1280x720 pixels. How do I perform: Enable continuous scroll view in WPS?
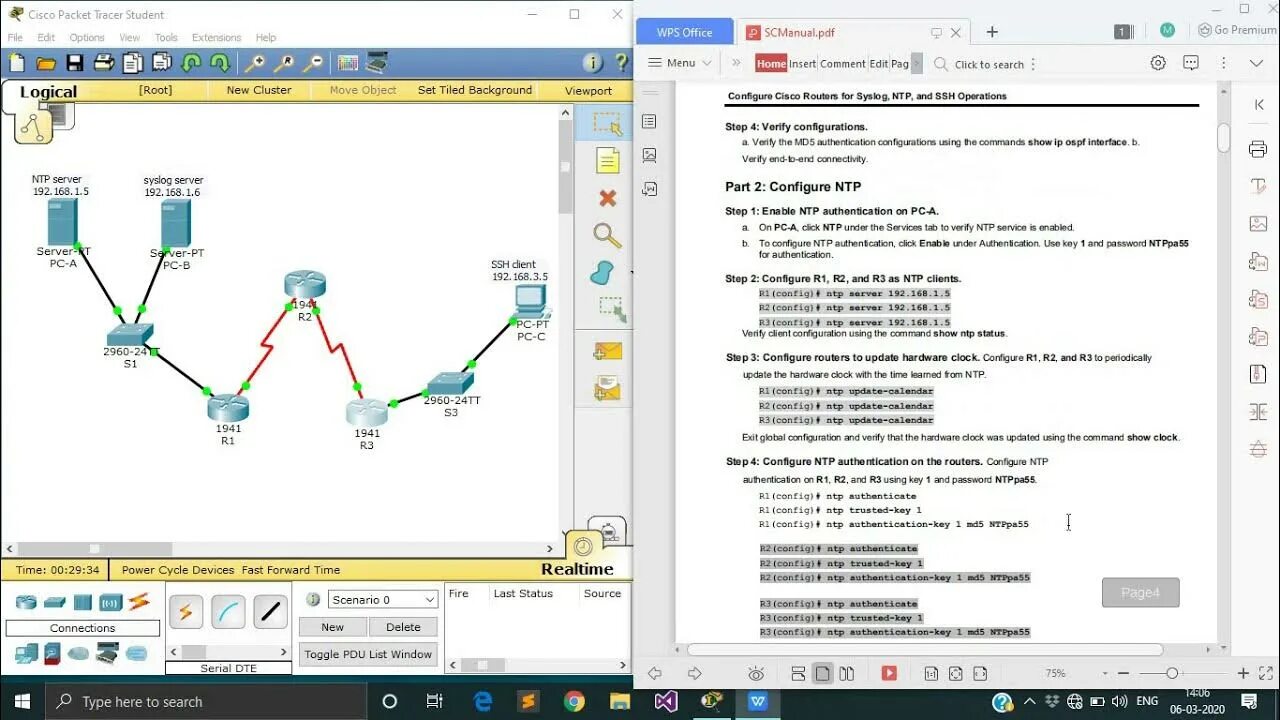[x=798, y=674]
